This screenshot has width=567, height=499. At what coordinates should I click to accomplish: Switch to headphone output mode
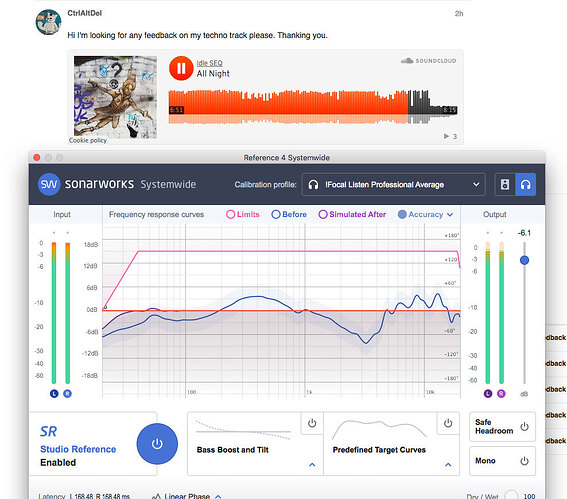pos(525,184)
